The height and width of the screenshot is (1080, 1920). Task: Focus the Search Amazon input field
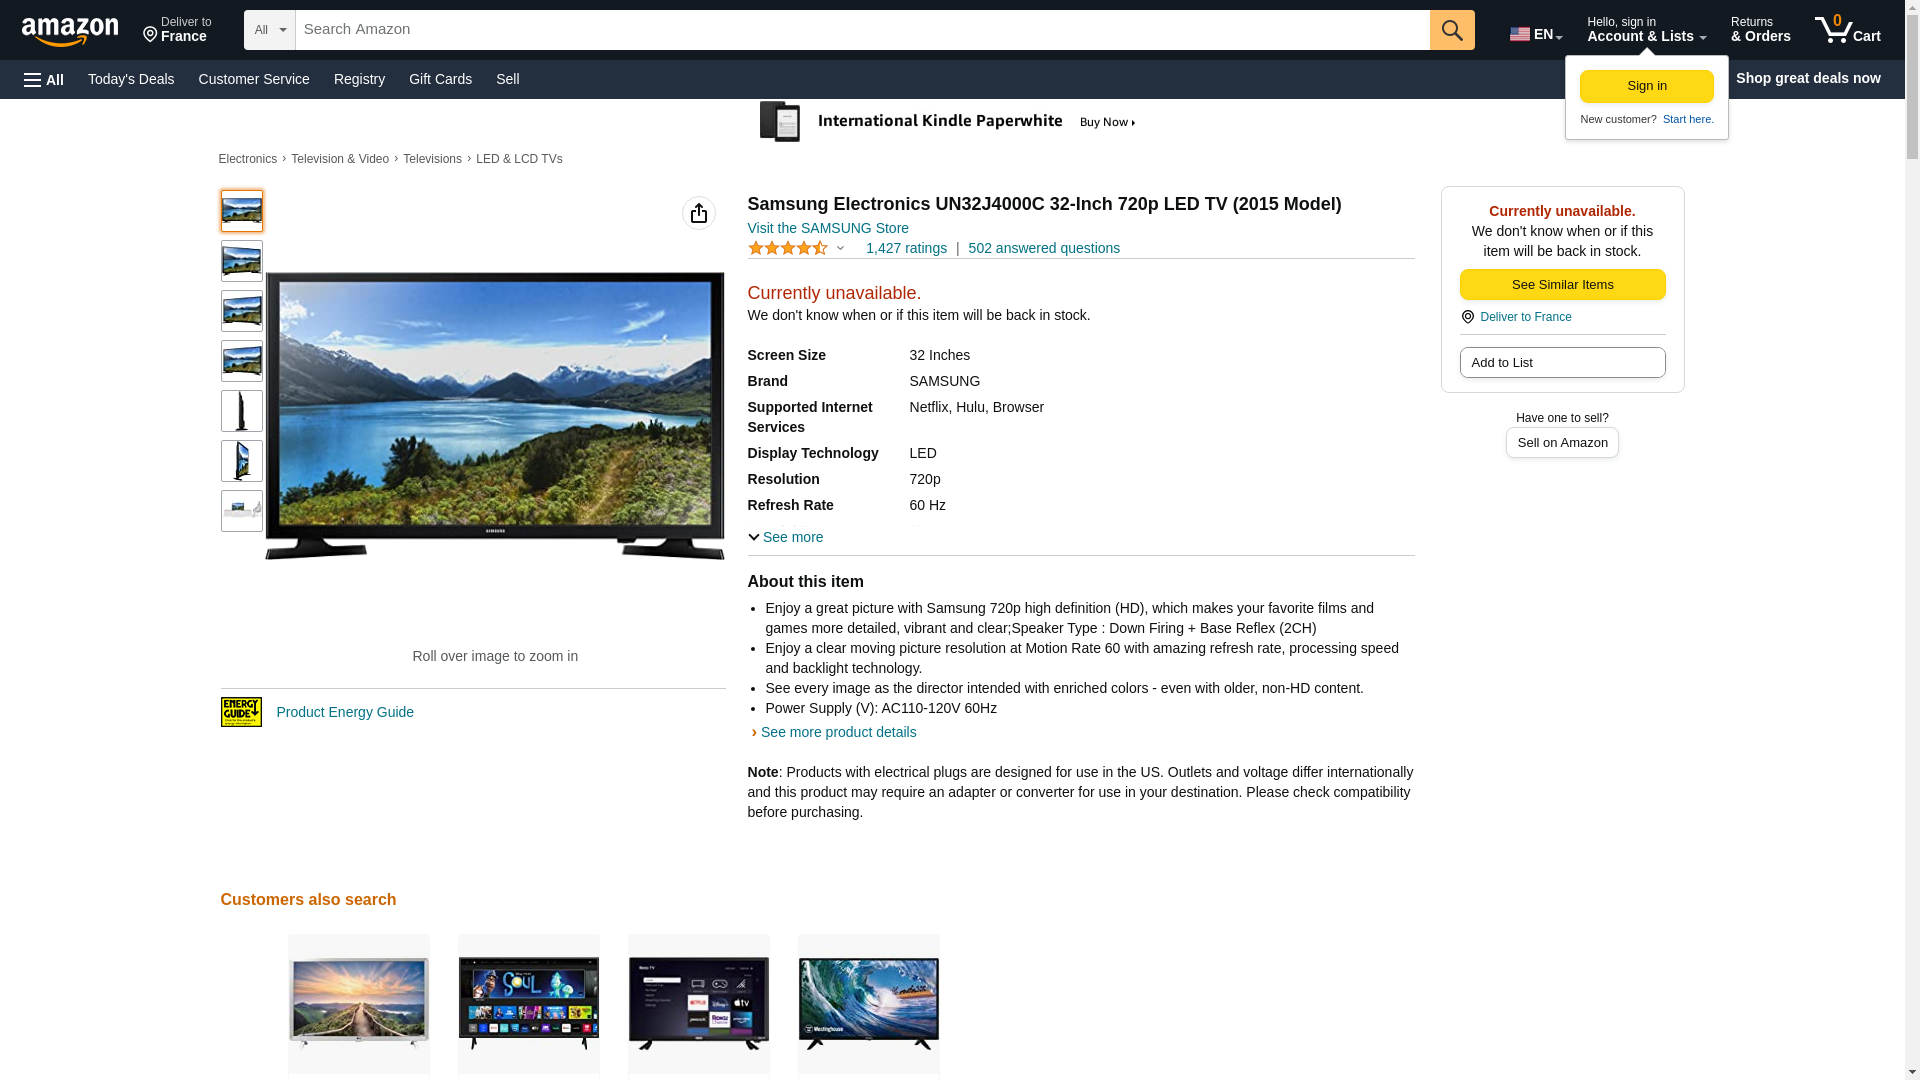862,30
